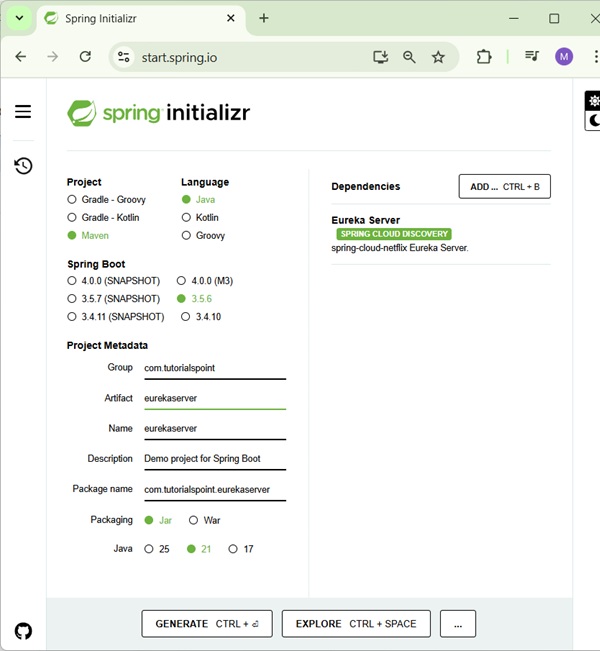Select Java version 21
Viewport: 600px width, 651px height.
tap(199, 549)
